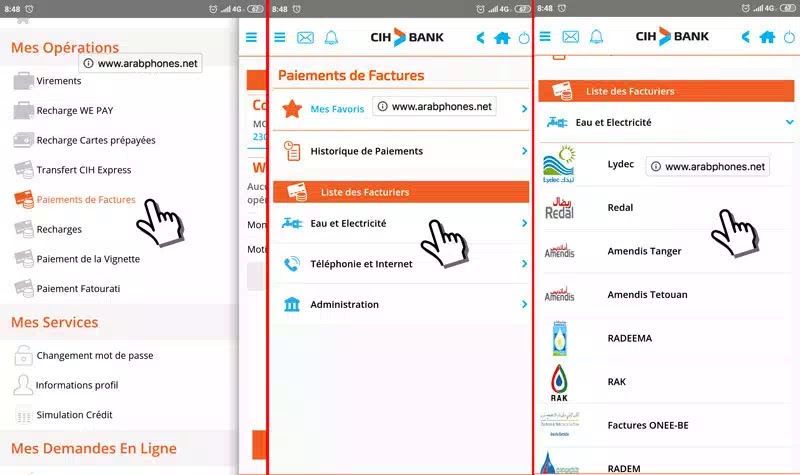Select RADEEMA biller
The width and height of the screenshot is (800, 475).
tap(630, 338)
